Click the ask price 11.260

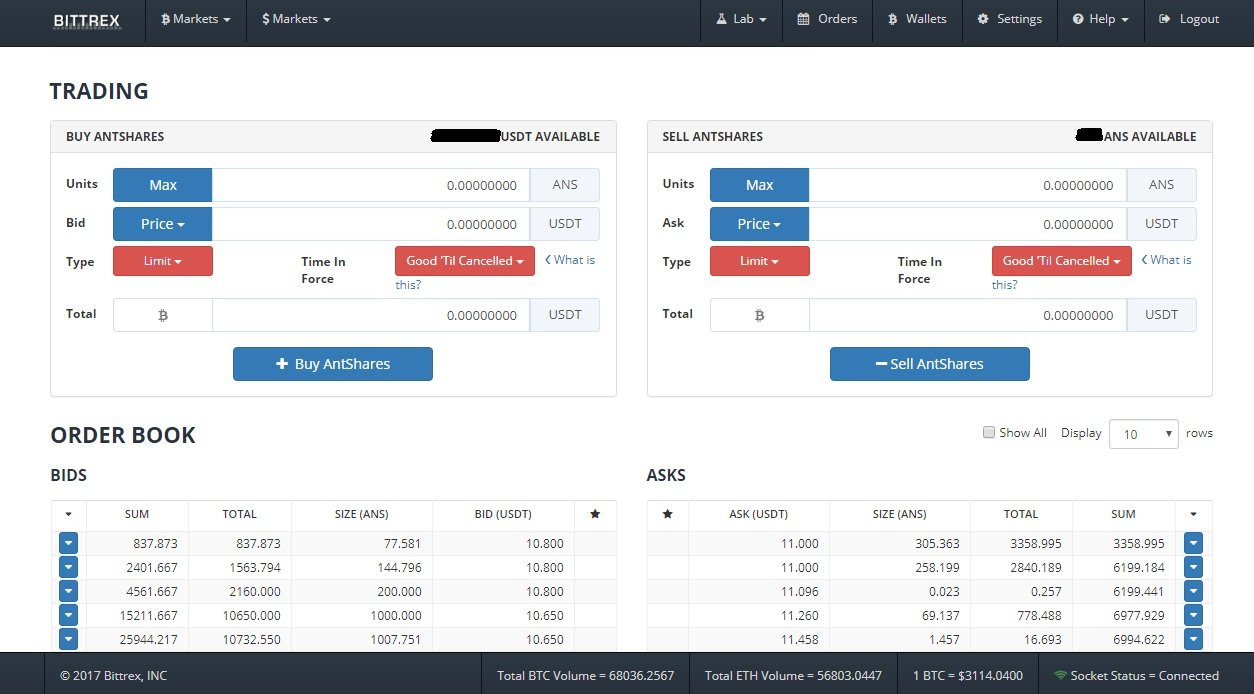click(799, 616)
